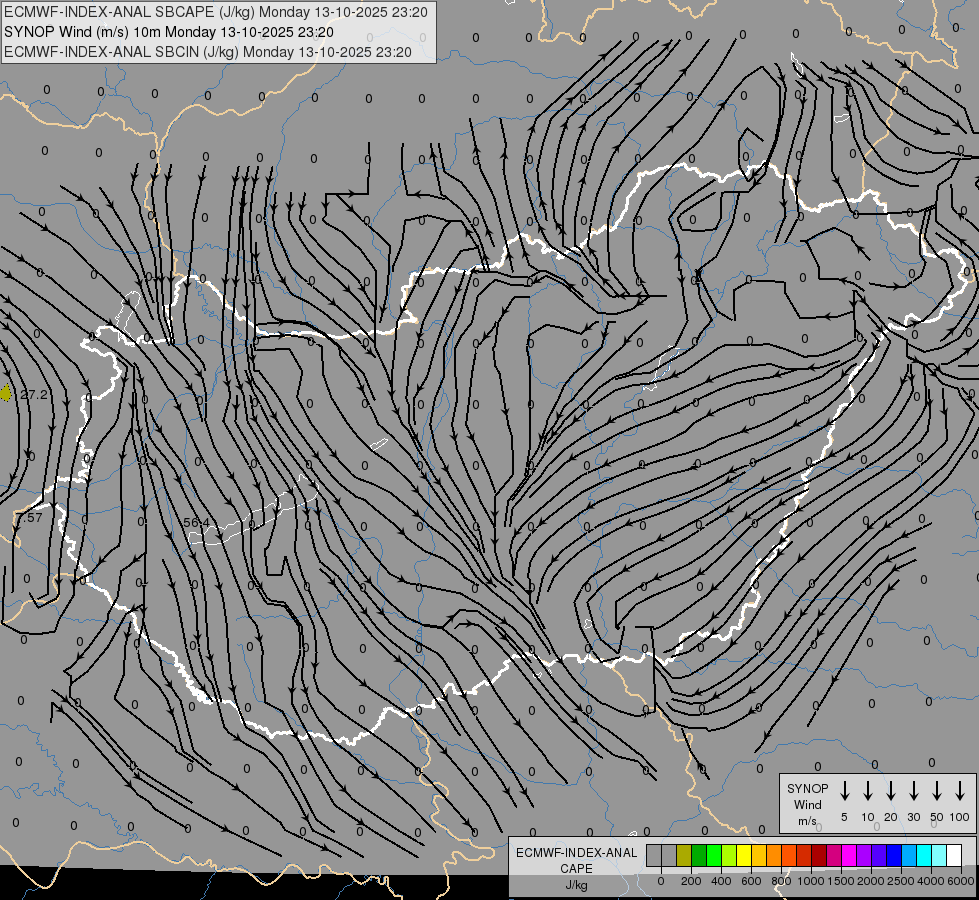Click the SYNOP Wind 10m title line
The width and height of the screenshot is (979, 900).
click(169, 32)
